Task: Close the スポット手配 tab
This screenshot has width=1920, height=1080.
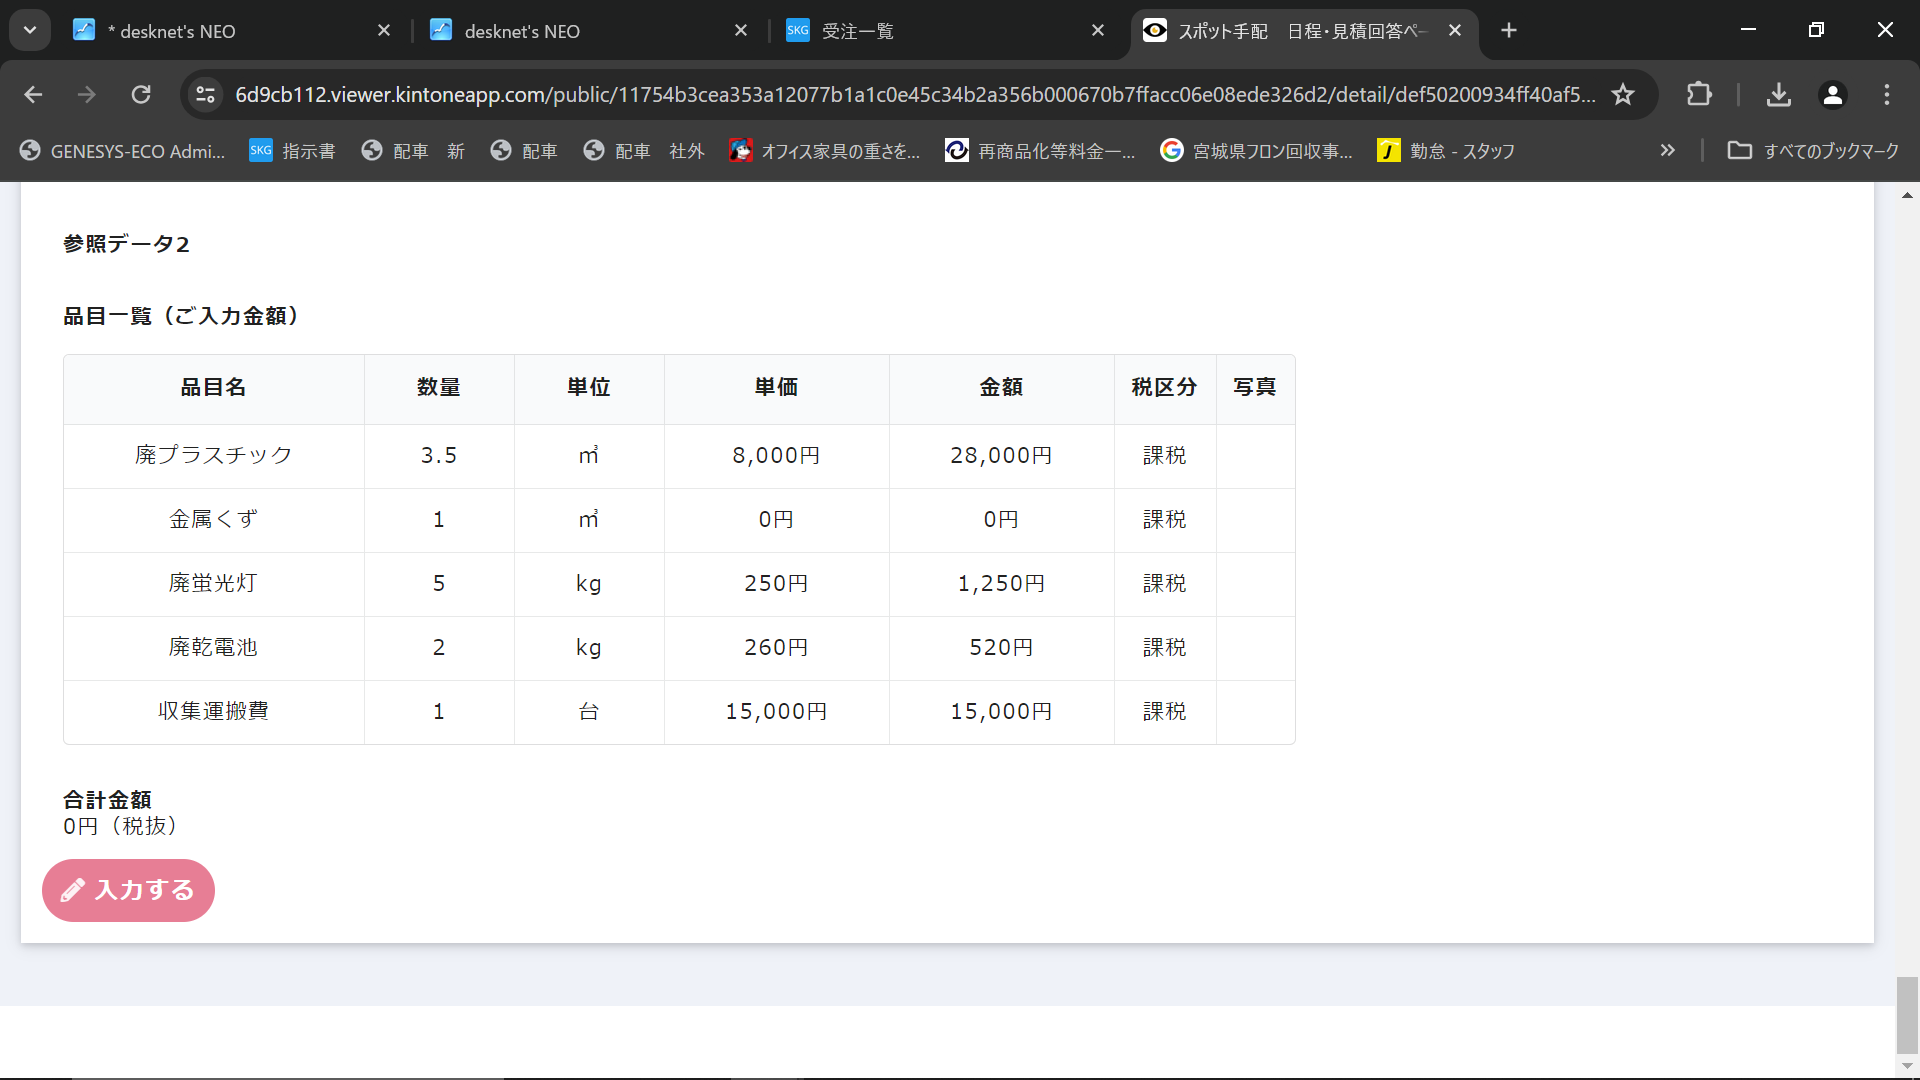Action: pyautogui.click(x=1455, y=31)
